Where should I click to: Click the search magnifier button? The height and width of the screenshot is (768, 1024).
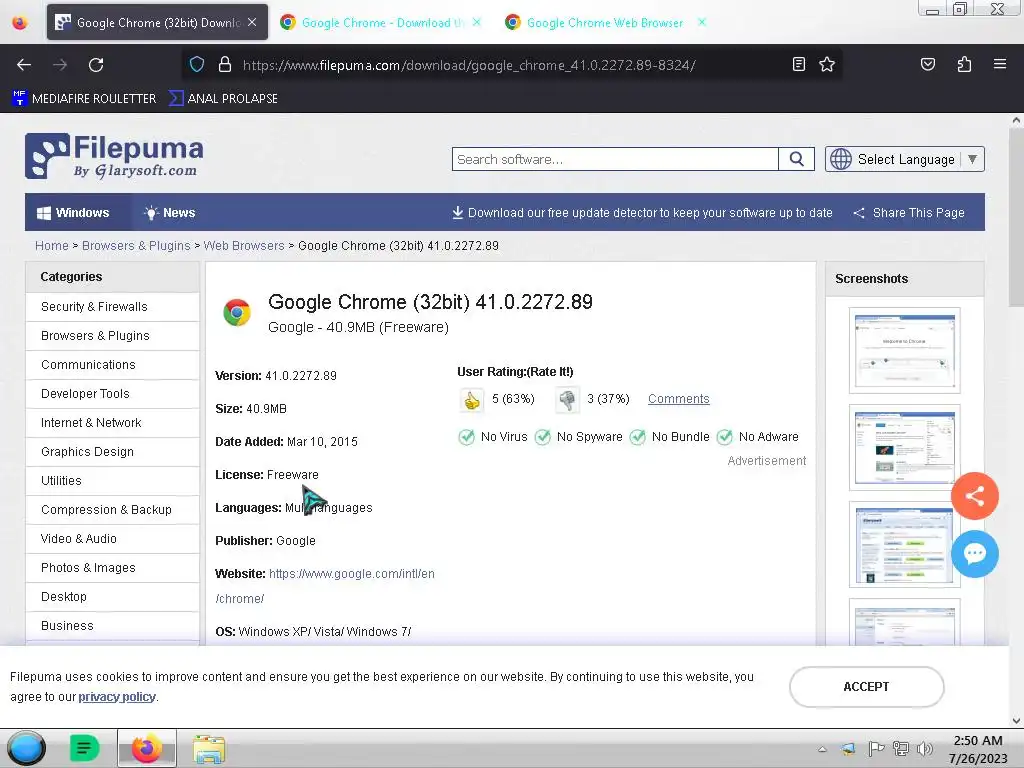(x=796, y=159)
